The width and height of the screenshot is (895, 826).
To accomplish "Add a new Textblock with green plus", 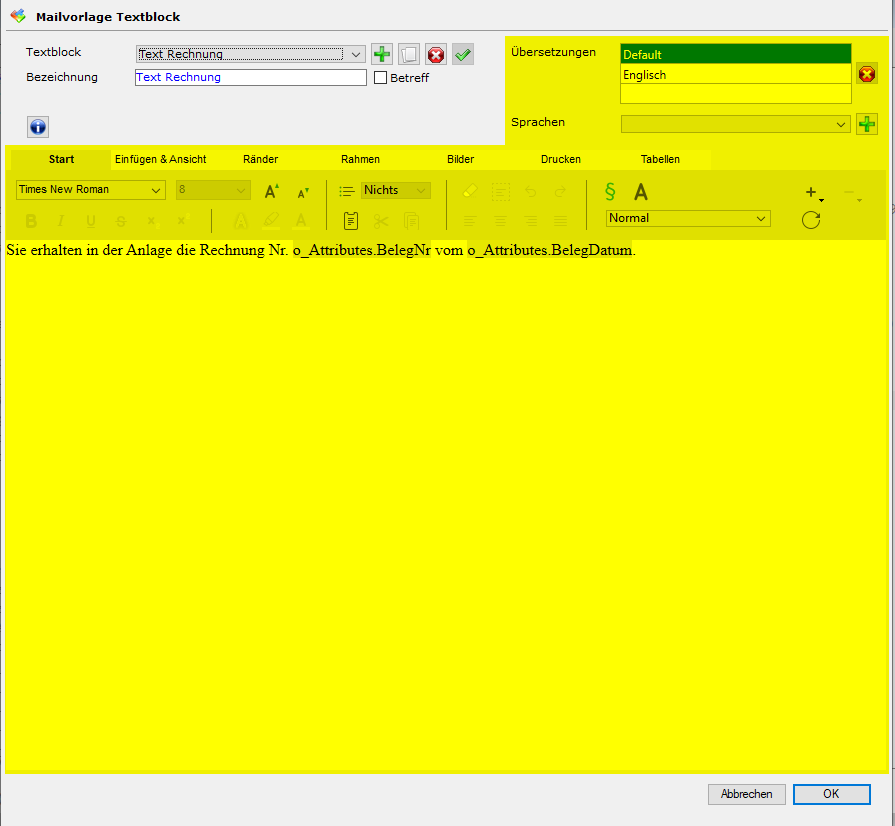I will tap(382, 55).
